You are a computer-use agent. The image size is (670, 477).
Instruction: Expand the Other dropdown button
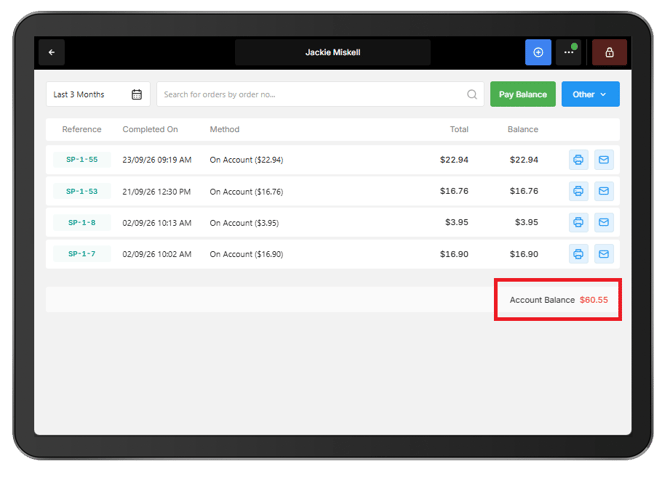pos(590,94)
